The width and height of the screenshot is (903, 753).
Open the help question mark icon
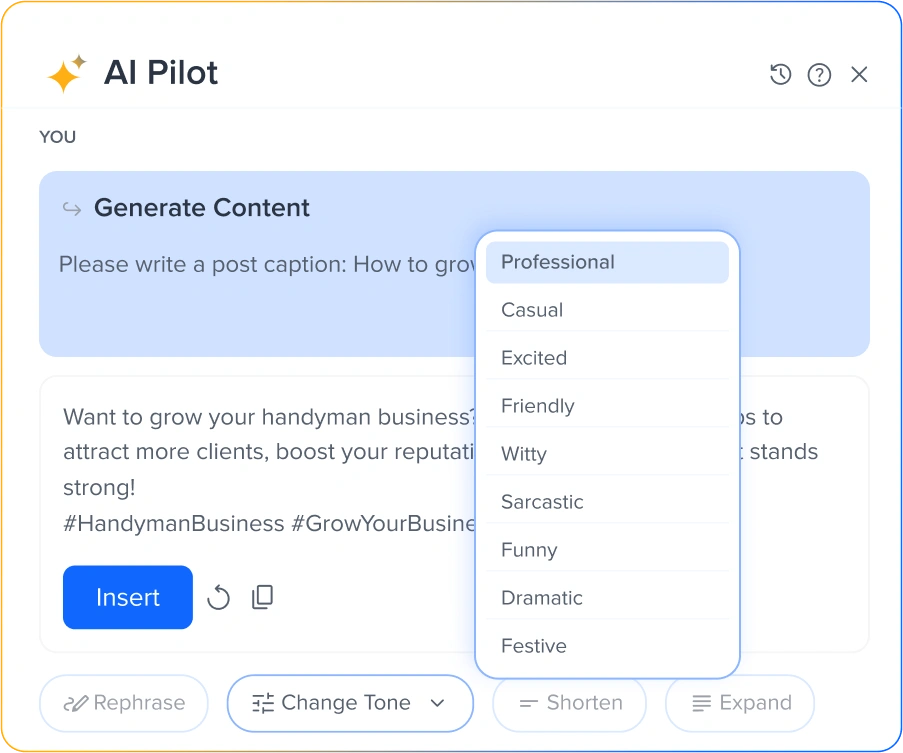coord(819,75)
